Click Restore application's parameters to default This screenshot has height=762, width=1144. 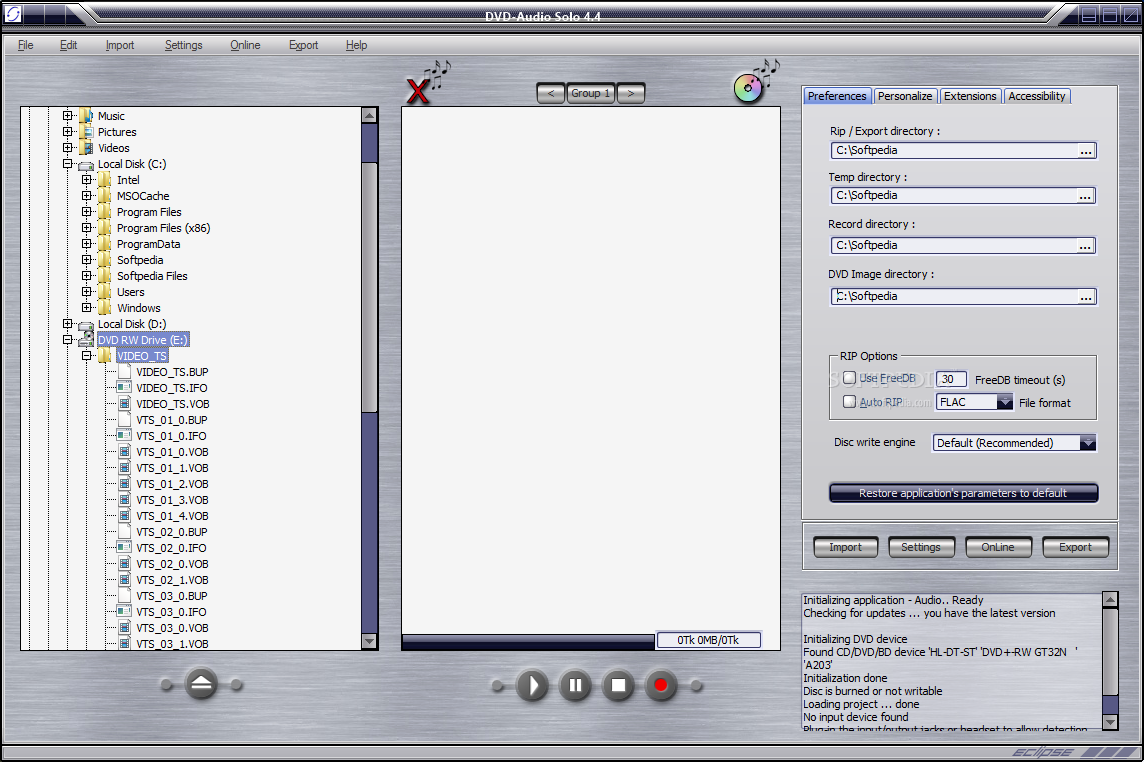(x=963, y=493)
